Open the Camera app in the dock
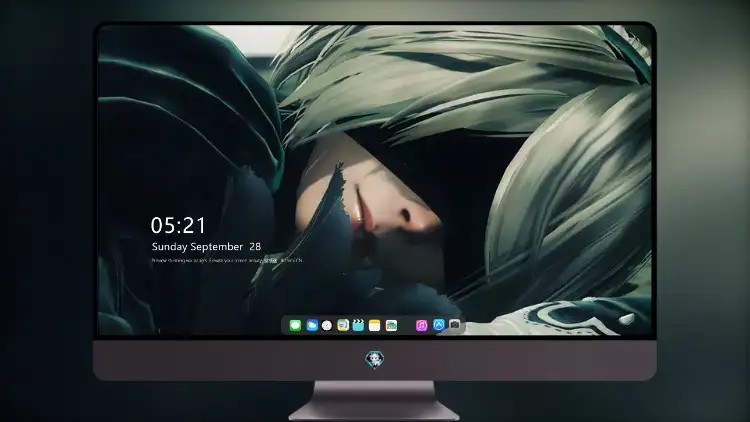Screen dimensions: 750x422 click(455, 325)
